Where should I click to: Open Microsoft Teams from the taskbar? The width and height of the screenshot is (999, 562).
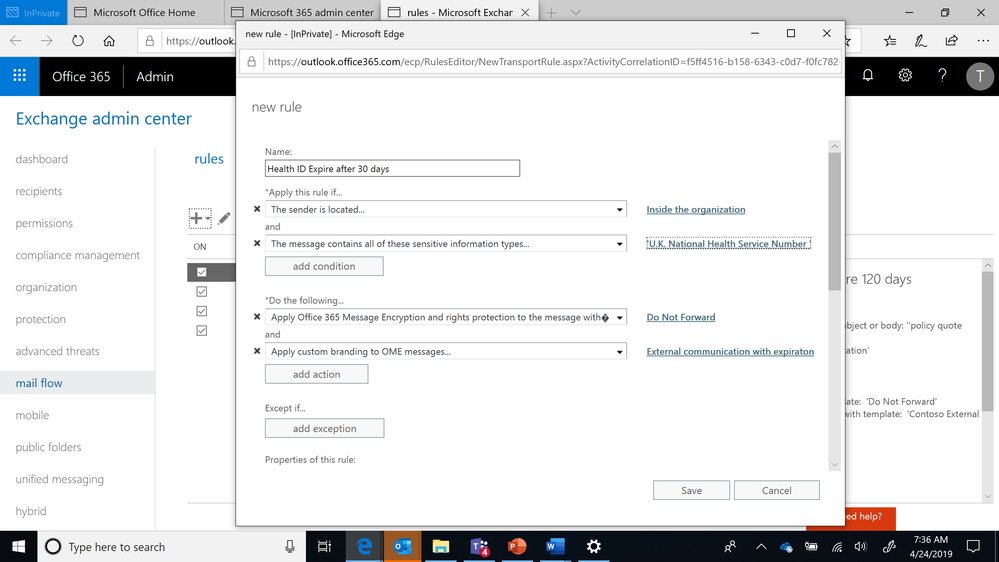point(479,546)
